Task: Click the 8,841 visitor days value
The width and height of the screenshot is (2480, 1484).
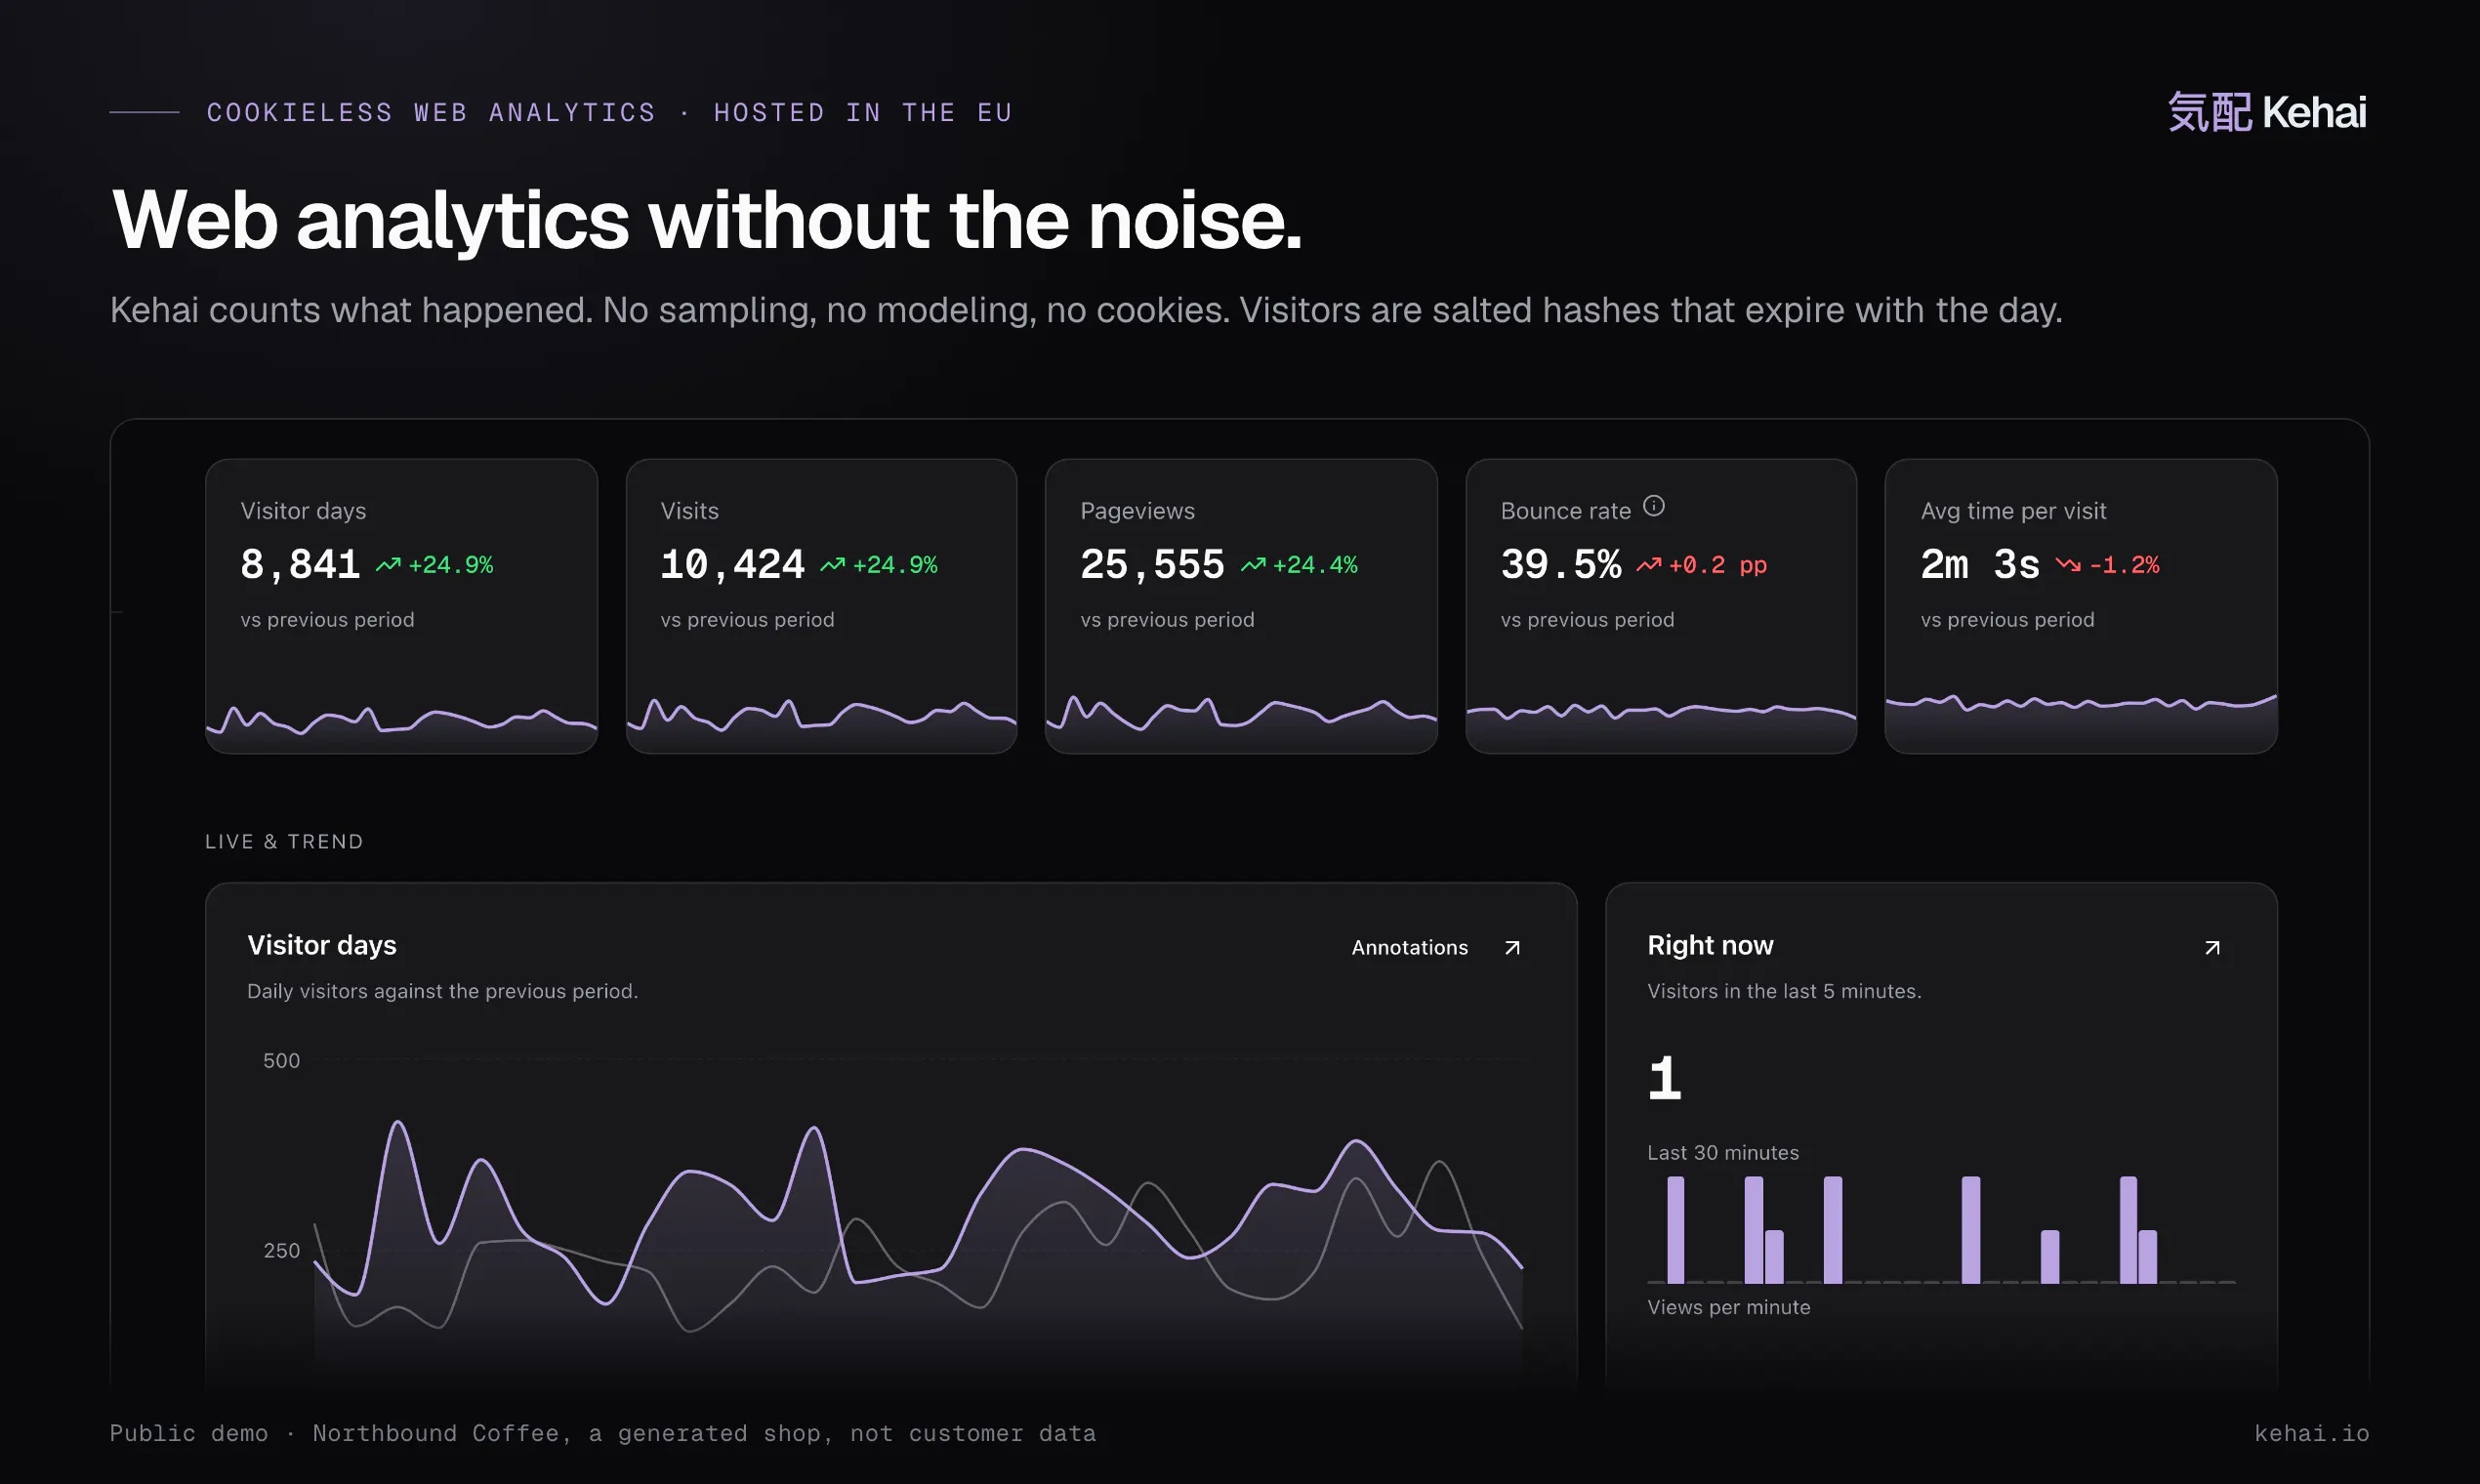Action: [x=300, y=565]
